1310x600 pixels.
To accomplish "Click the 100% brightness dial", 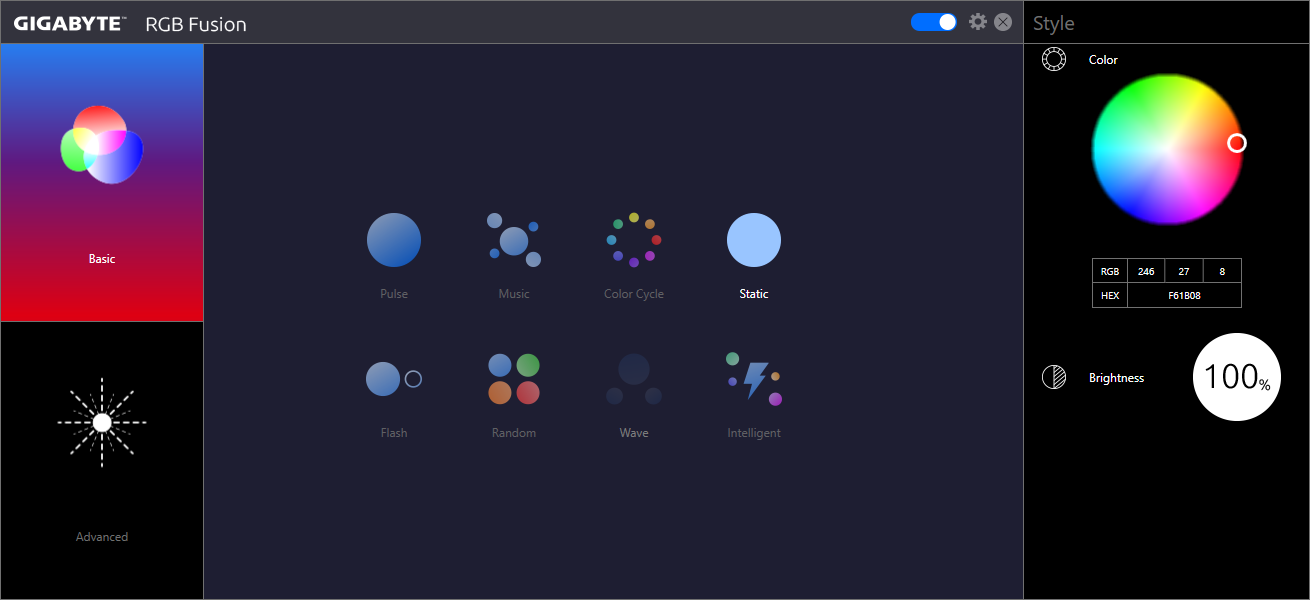I will [1237, 377].
